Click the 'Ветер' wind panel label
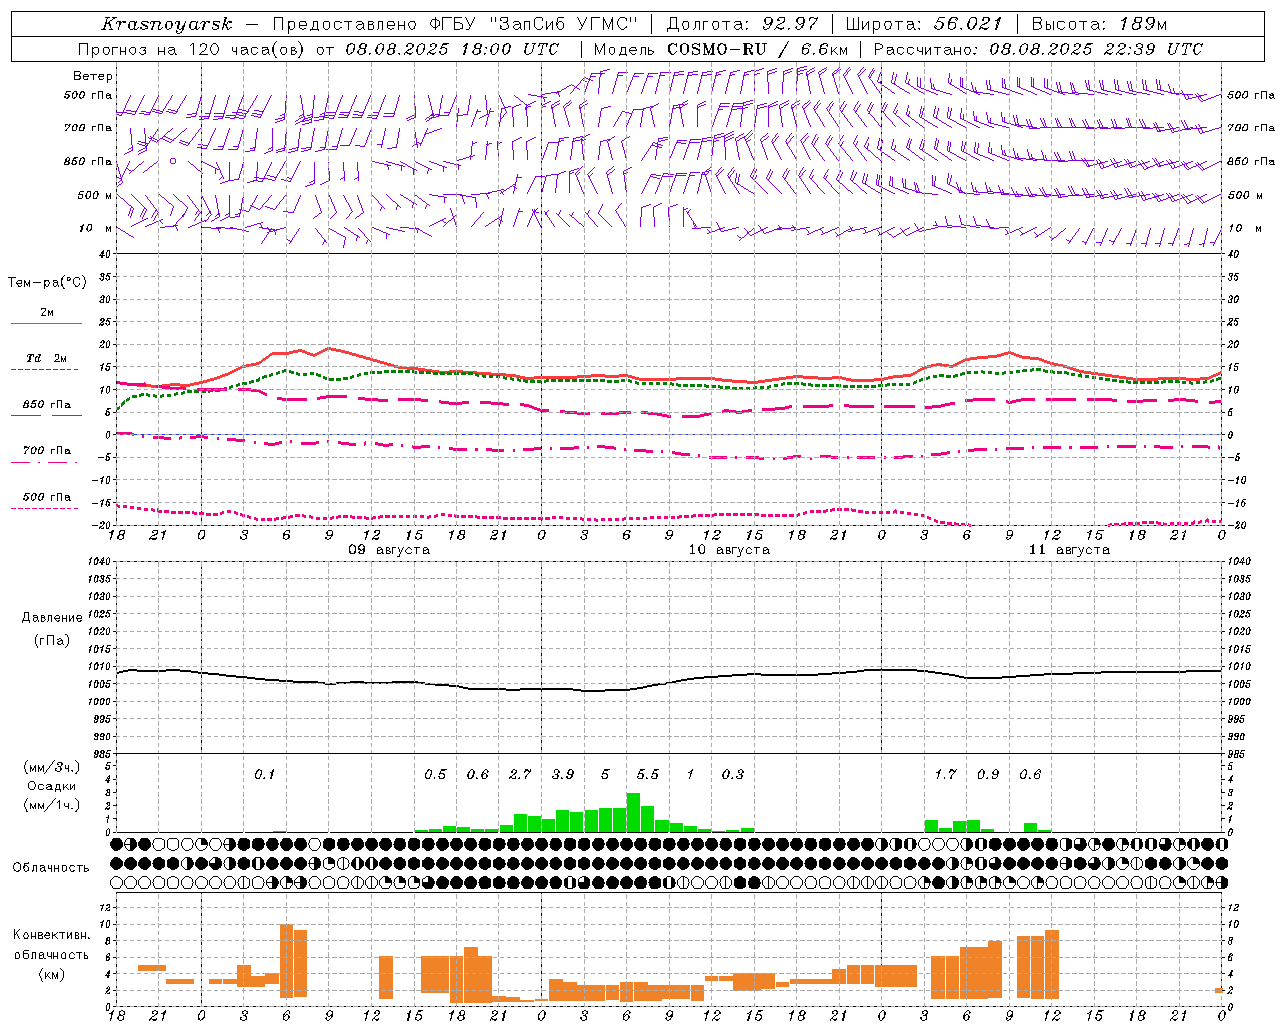 click(93, 76)
